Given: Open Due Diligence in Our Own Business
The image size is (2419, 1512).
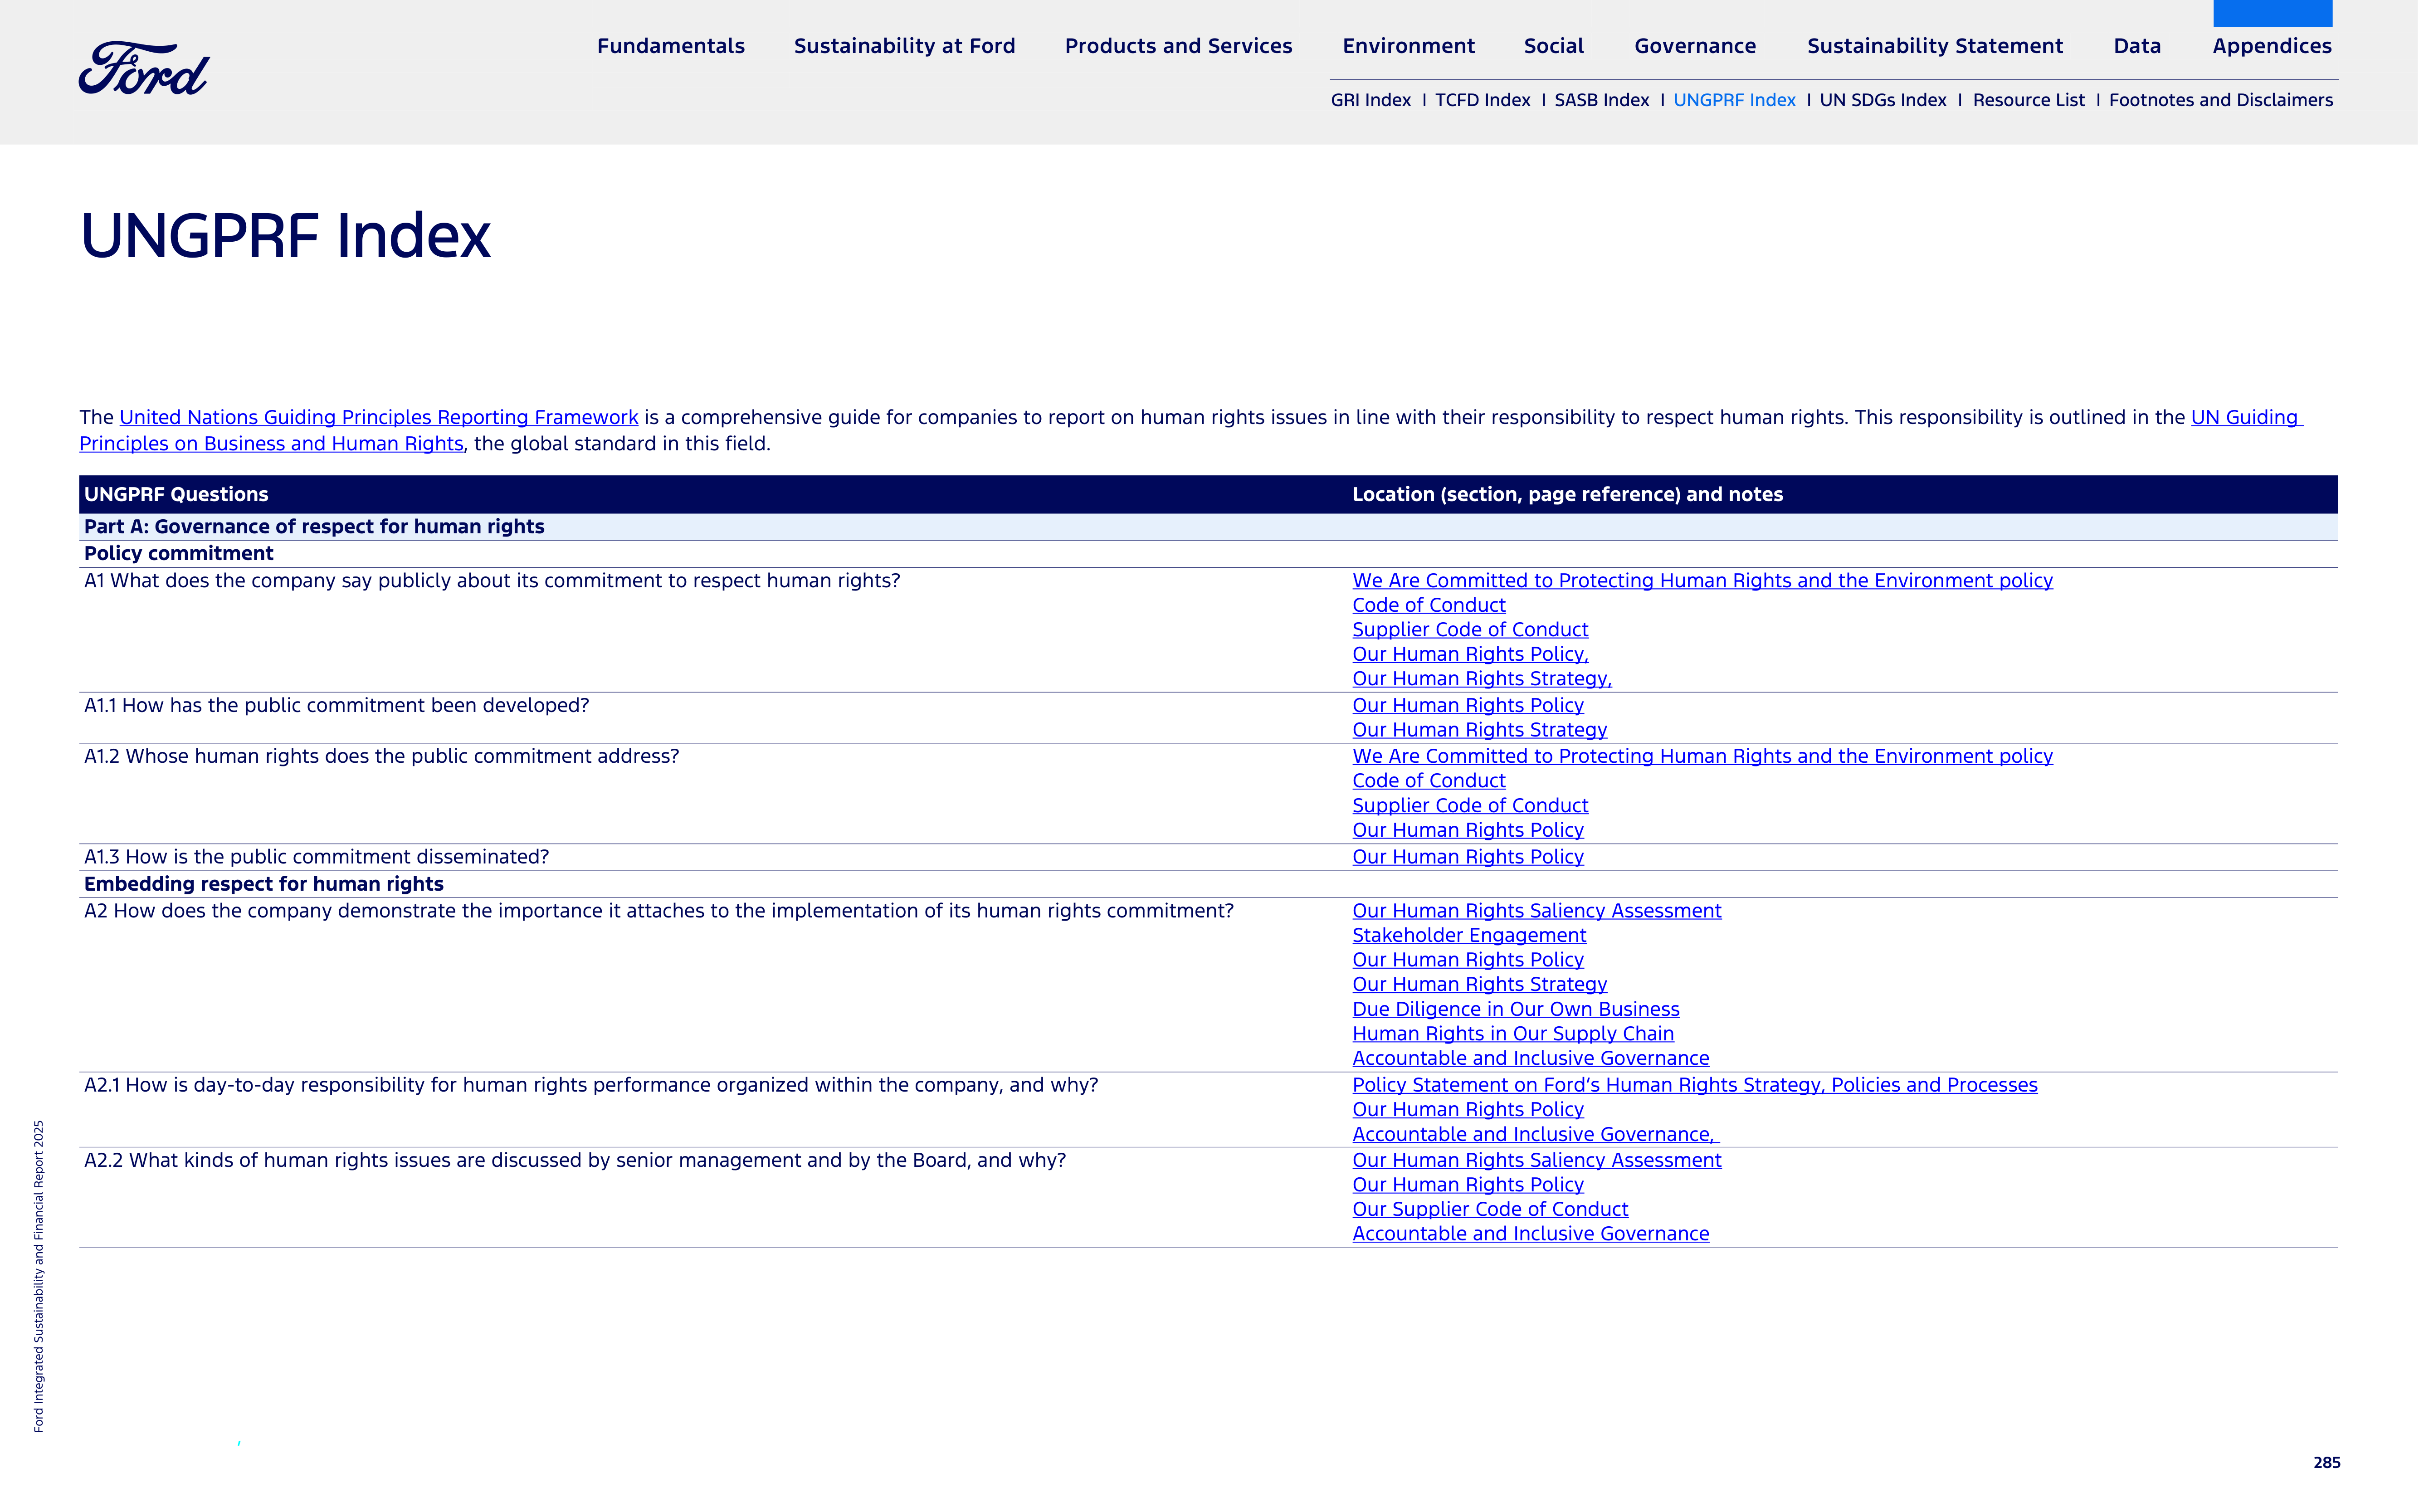Looking at the screenshot, I should [1515, 1010].
